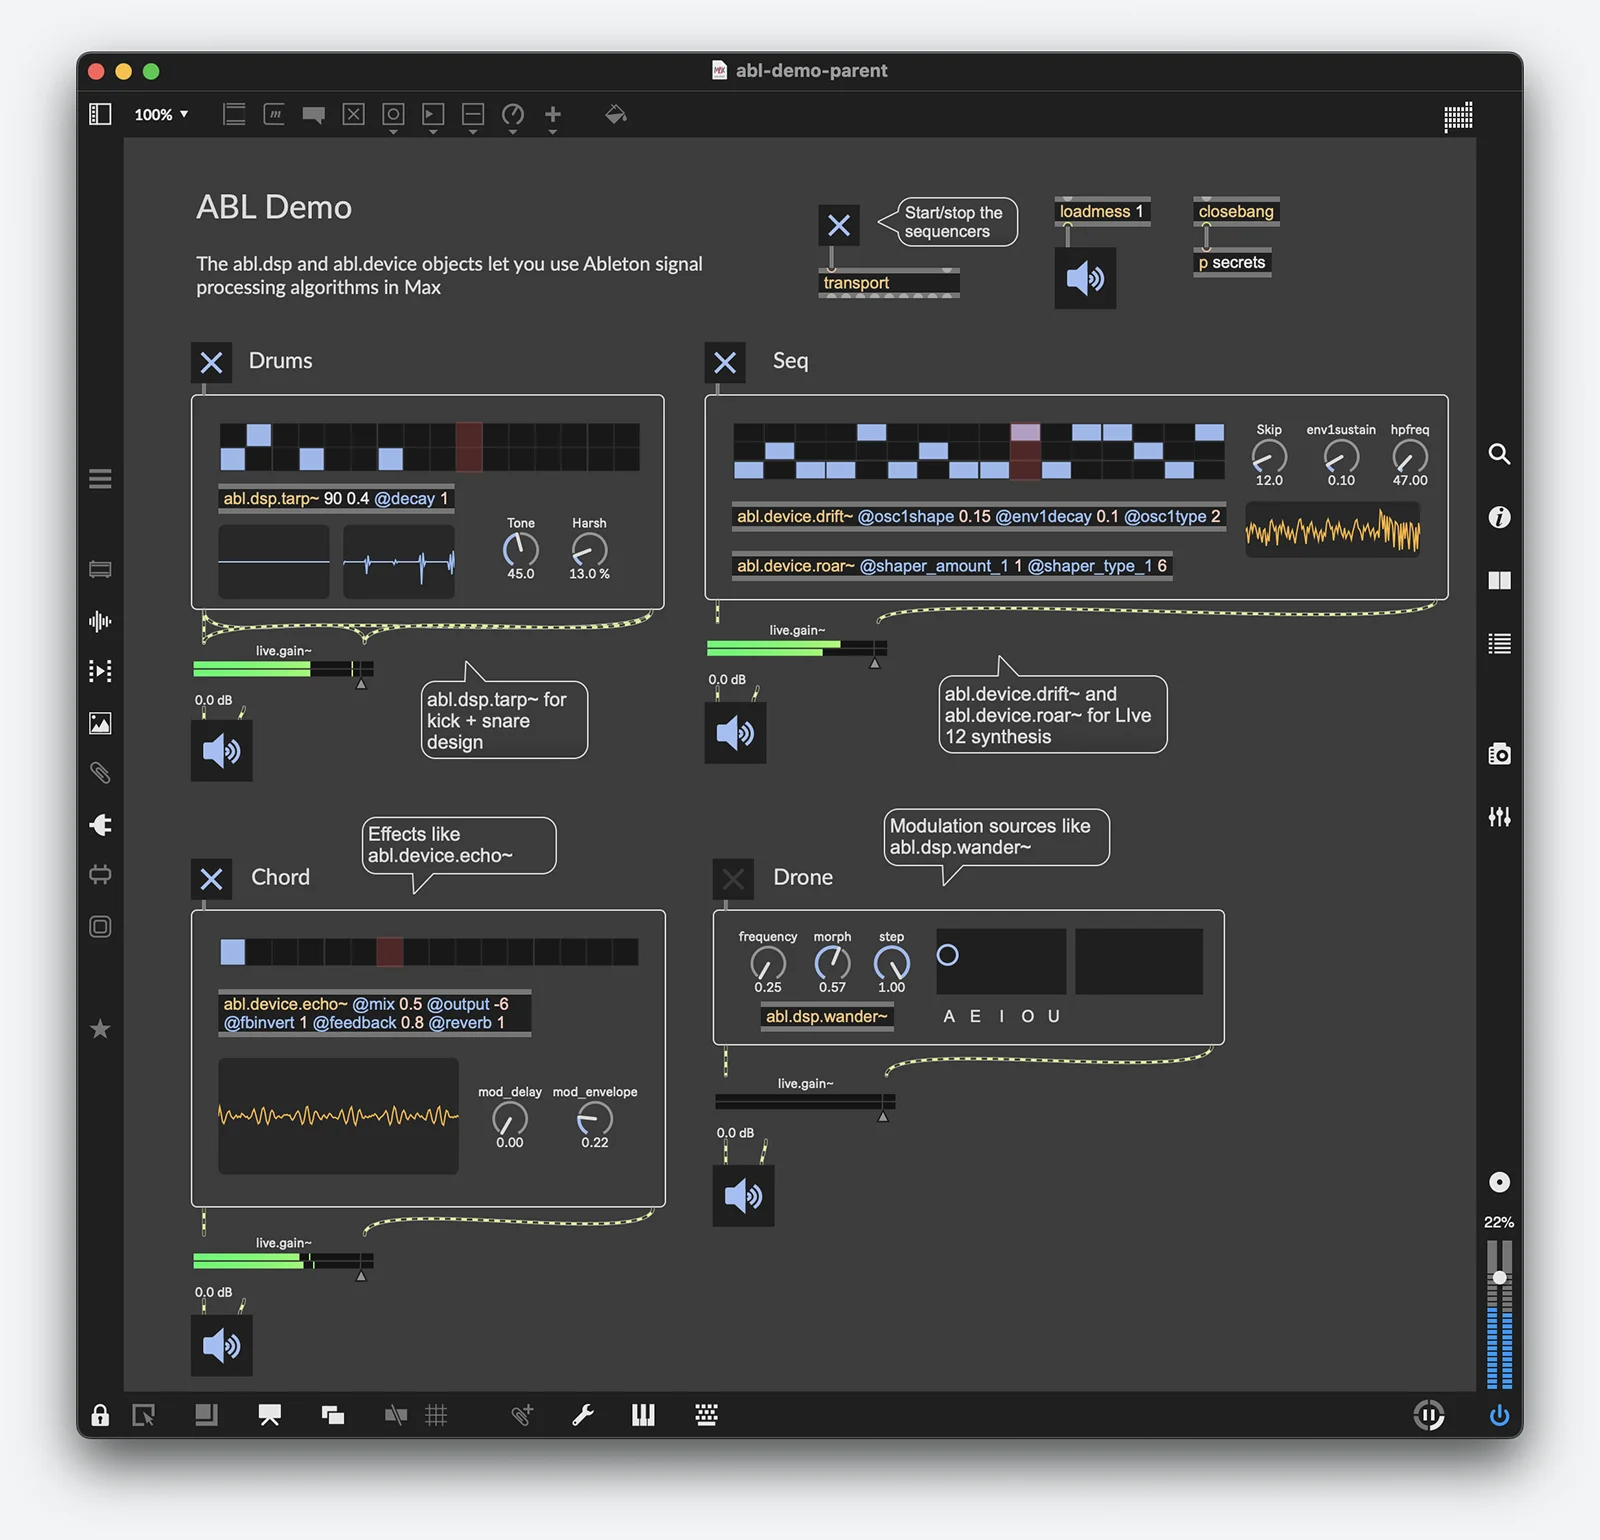Click the Harsh dial in Drums
The image size is (1600, 1540).
589,550
